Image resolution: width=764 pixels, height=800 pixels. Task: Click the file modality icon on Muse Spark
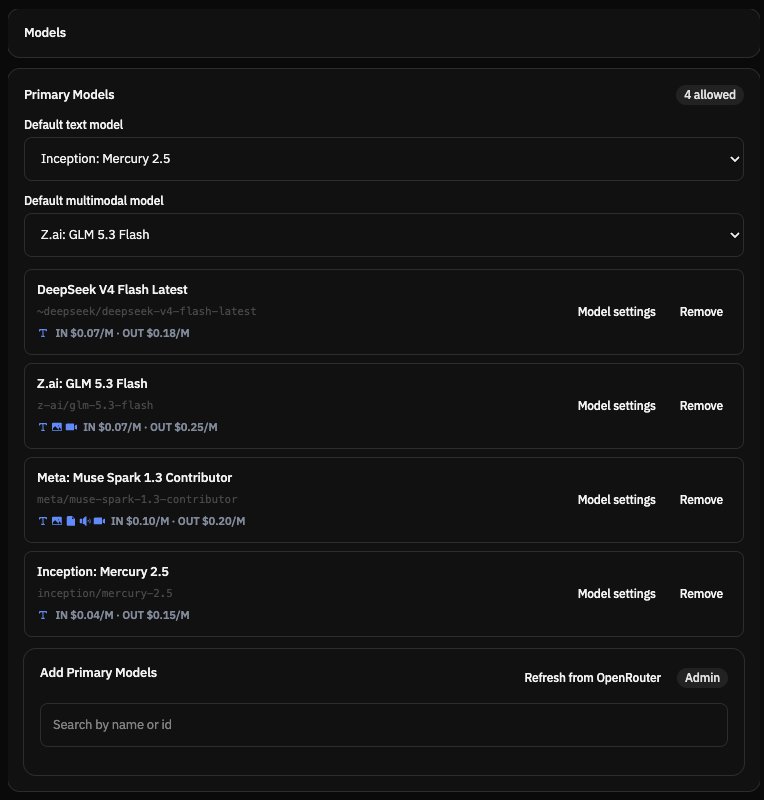tap(71, 521)
